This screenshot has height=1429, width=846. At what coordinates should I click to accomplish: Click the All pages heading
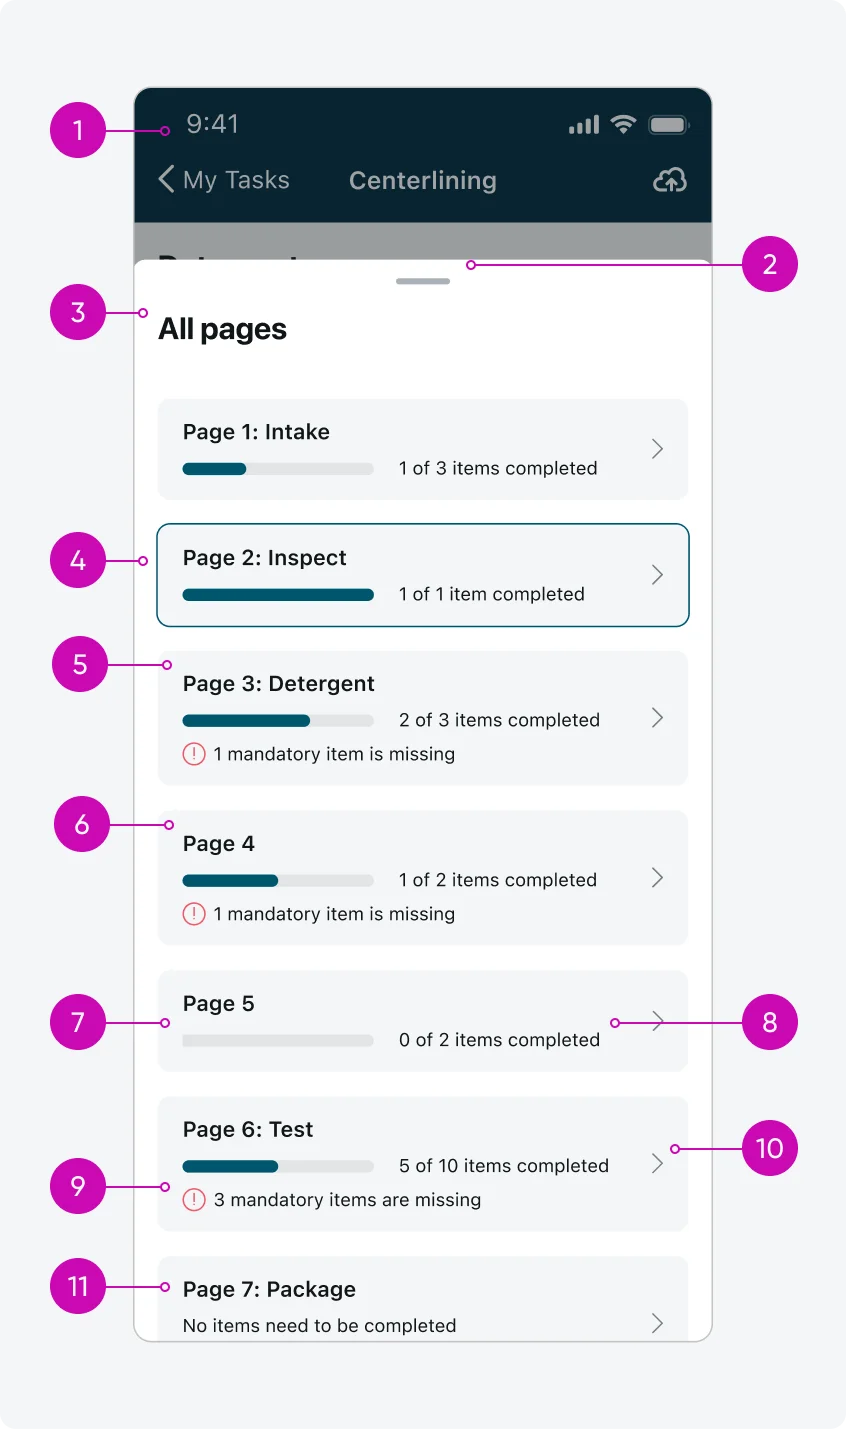pos(222,330)
